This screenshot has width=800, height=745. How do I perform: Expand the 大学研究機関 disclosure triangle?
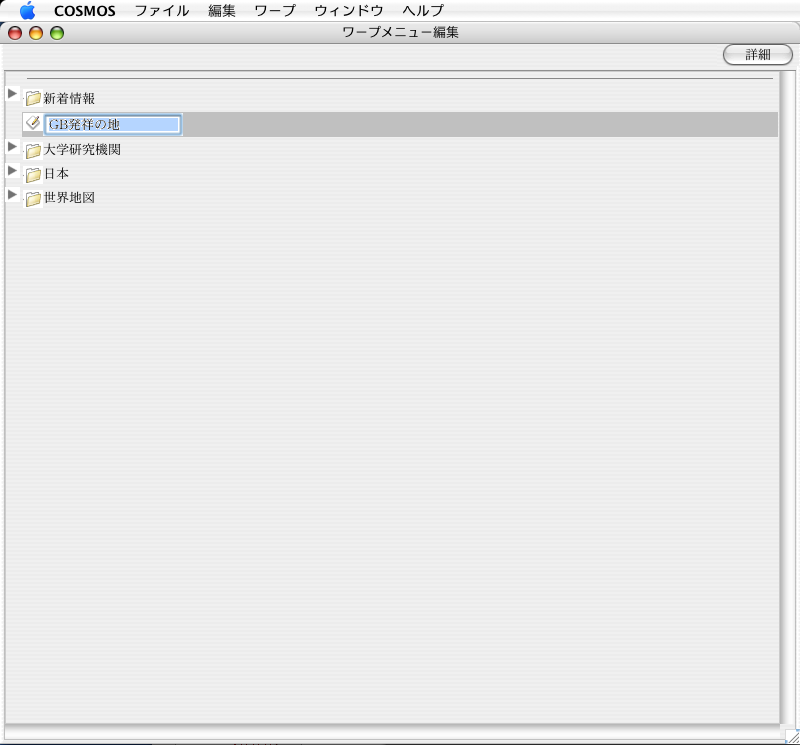point(12,146)
